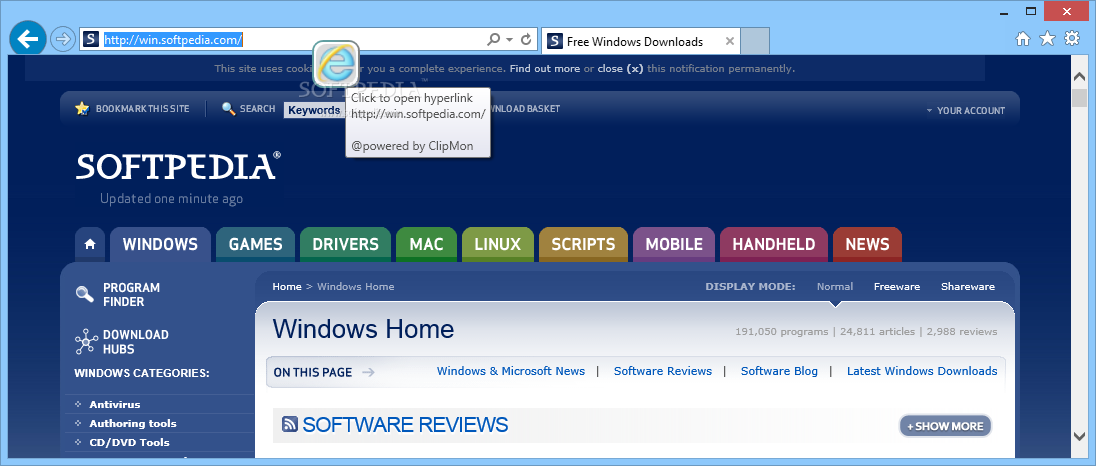Select Shareware display mode
1096x466 pixels.
coord(967,286)
